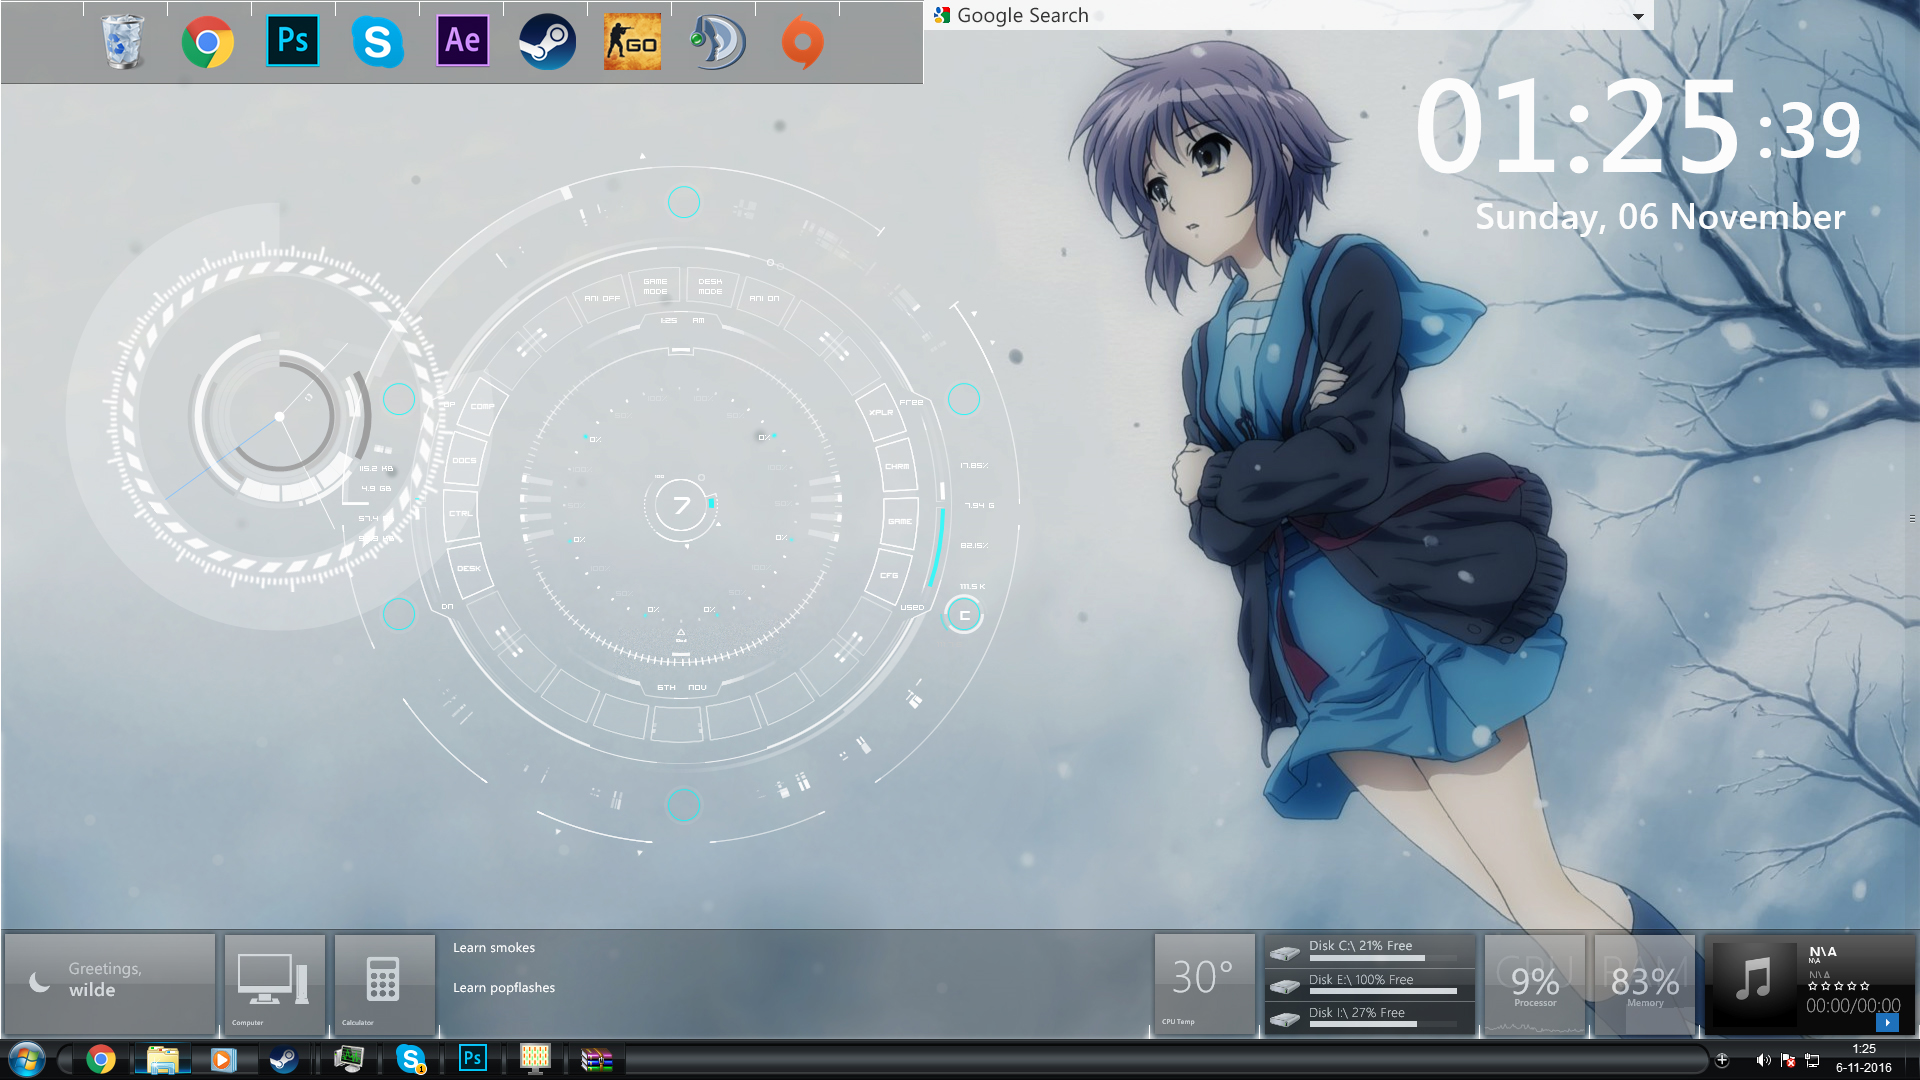Image resolution: width=1920 pixels, height=1080 pixels.
Task: Click the 9% Processor tile
Action: [1535, 984]
